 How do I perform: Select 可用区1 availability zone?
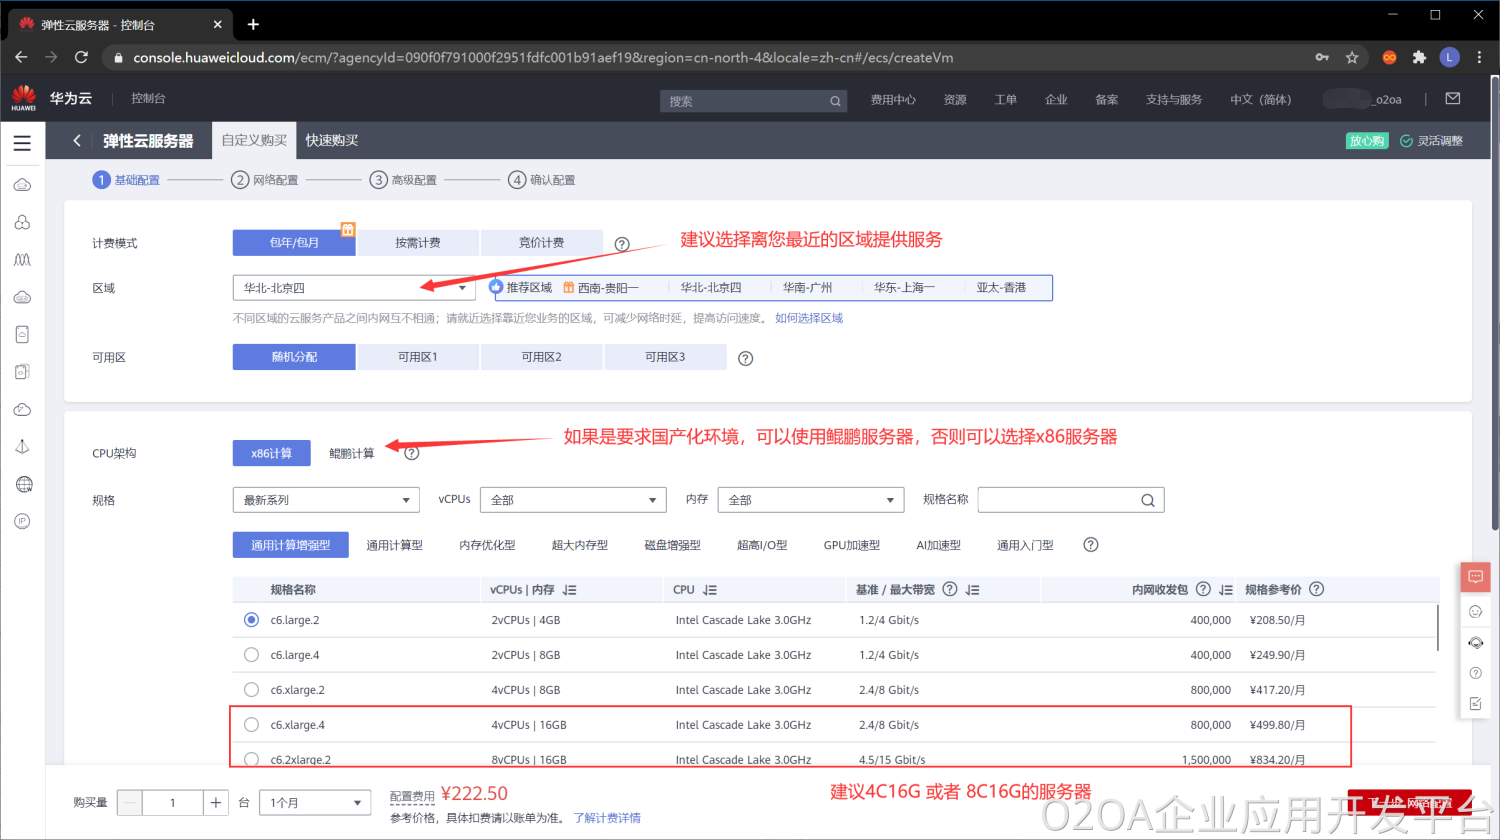point(418,357)
